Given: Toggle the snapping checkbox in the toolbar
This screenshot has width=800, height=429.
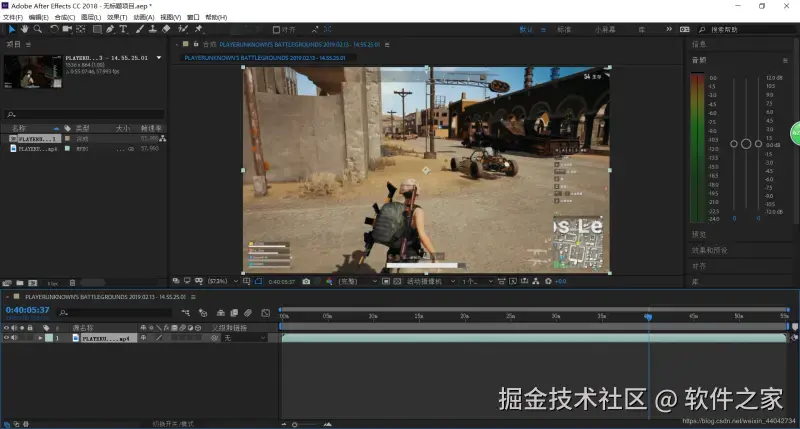Looking at the screenshot, I should [x=276, y=30].
